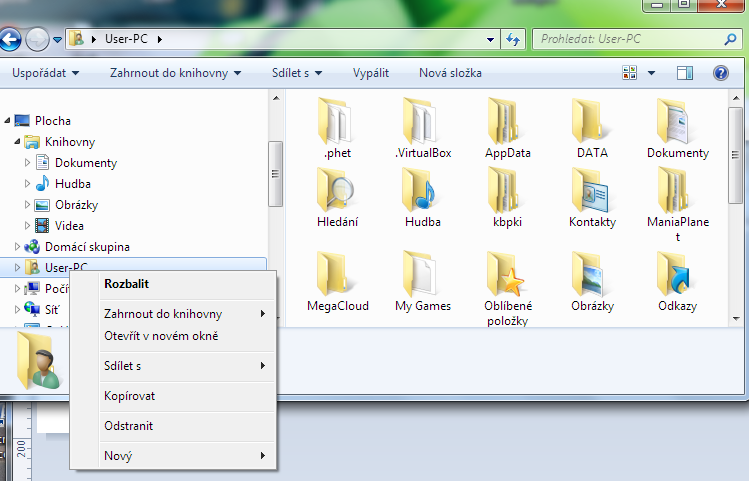Click the large user folder icon in details pane
Screen dimensions: 749x481
[x=39, y=361]
